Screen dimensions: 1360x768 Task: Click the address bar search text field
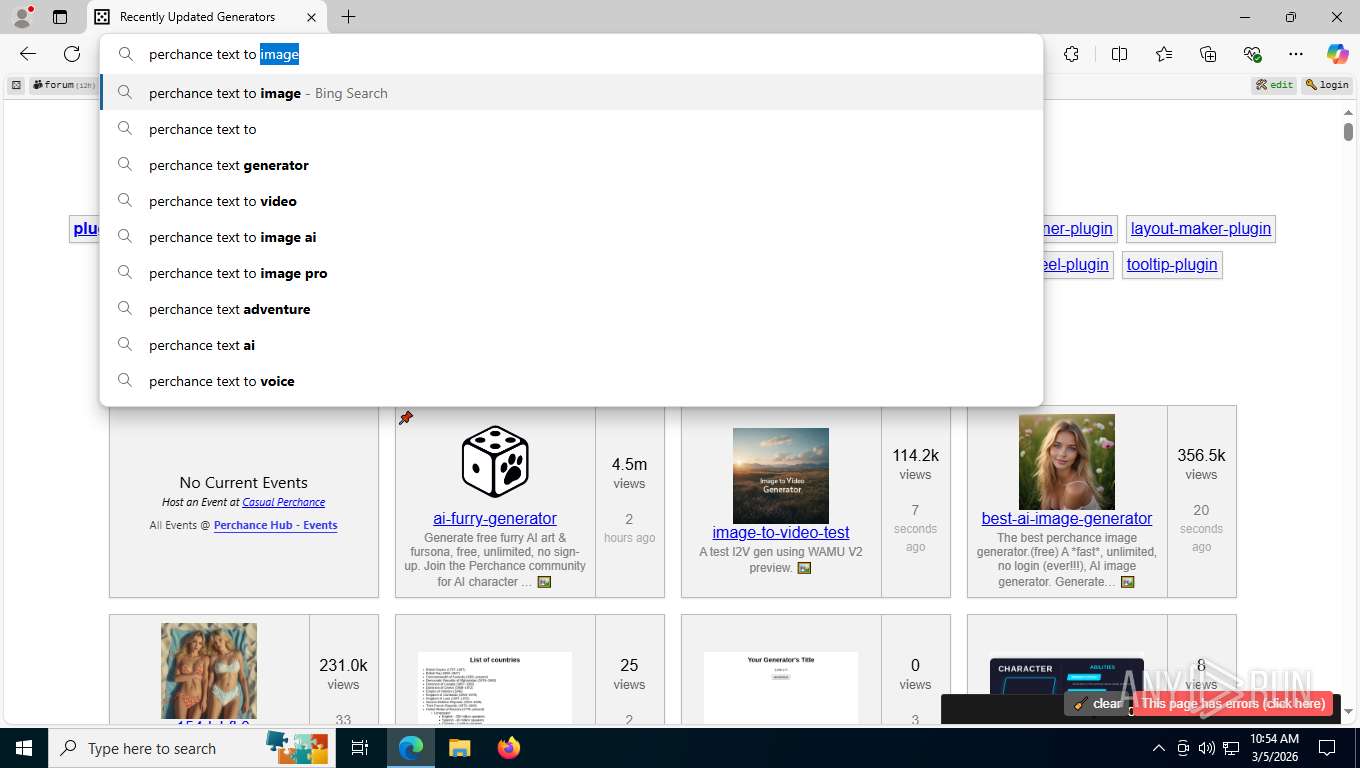coord(571,54)
